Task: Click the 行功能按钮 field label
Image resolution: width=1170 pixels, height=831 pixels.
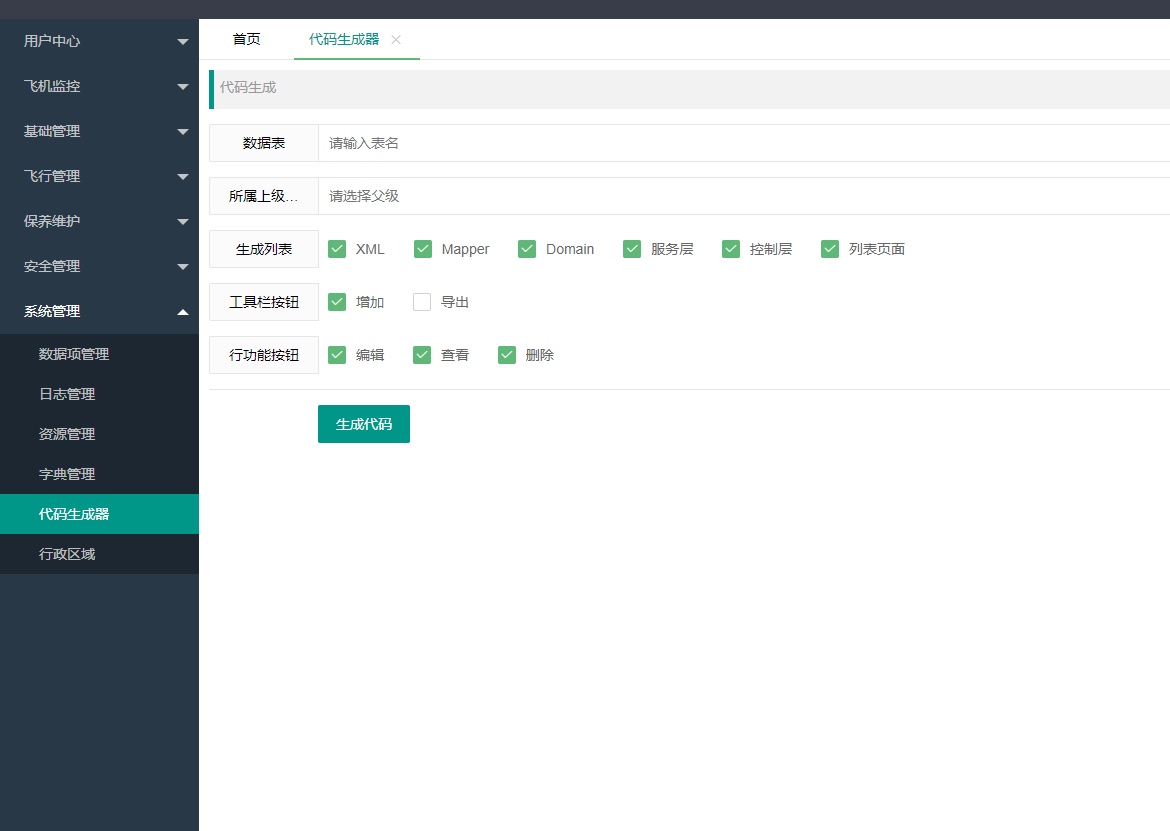Action: [264, 355]
